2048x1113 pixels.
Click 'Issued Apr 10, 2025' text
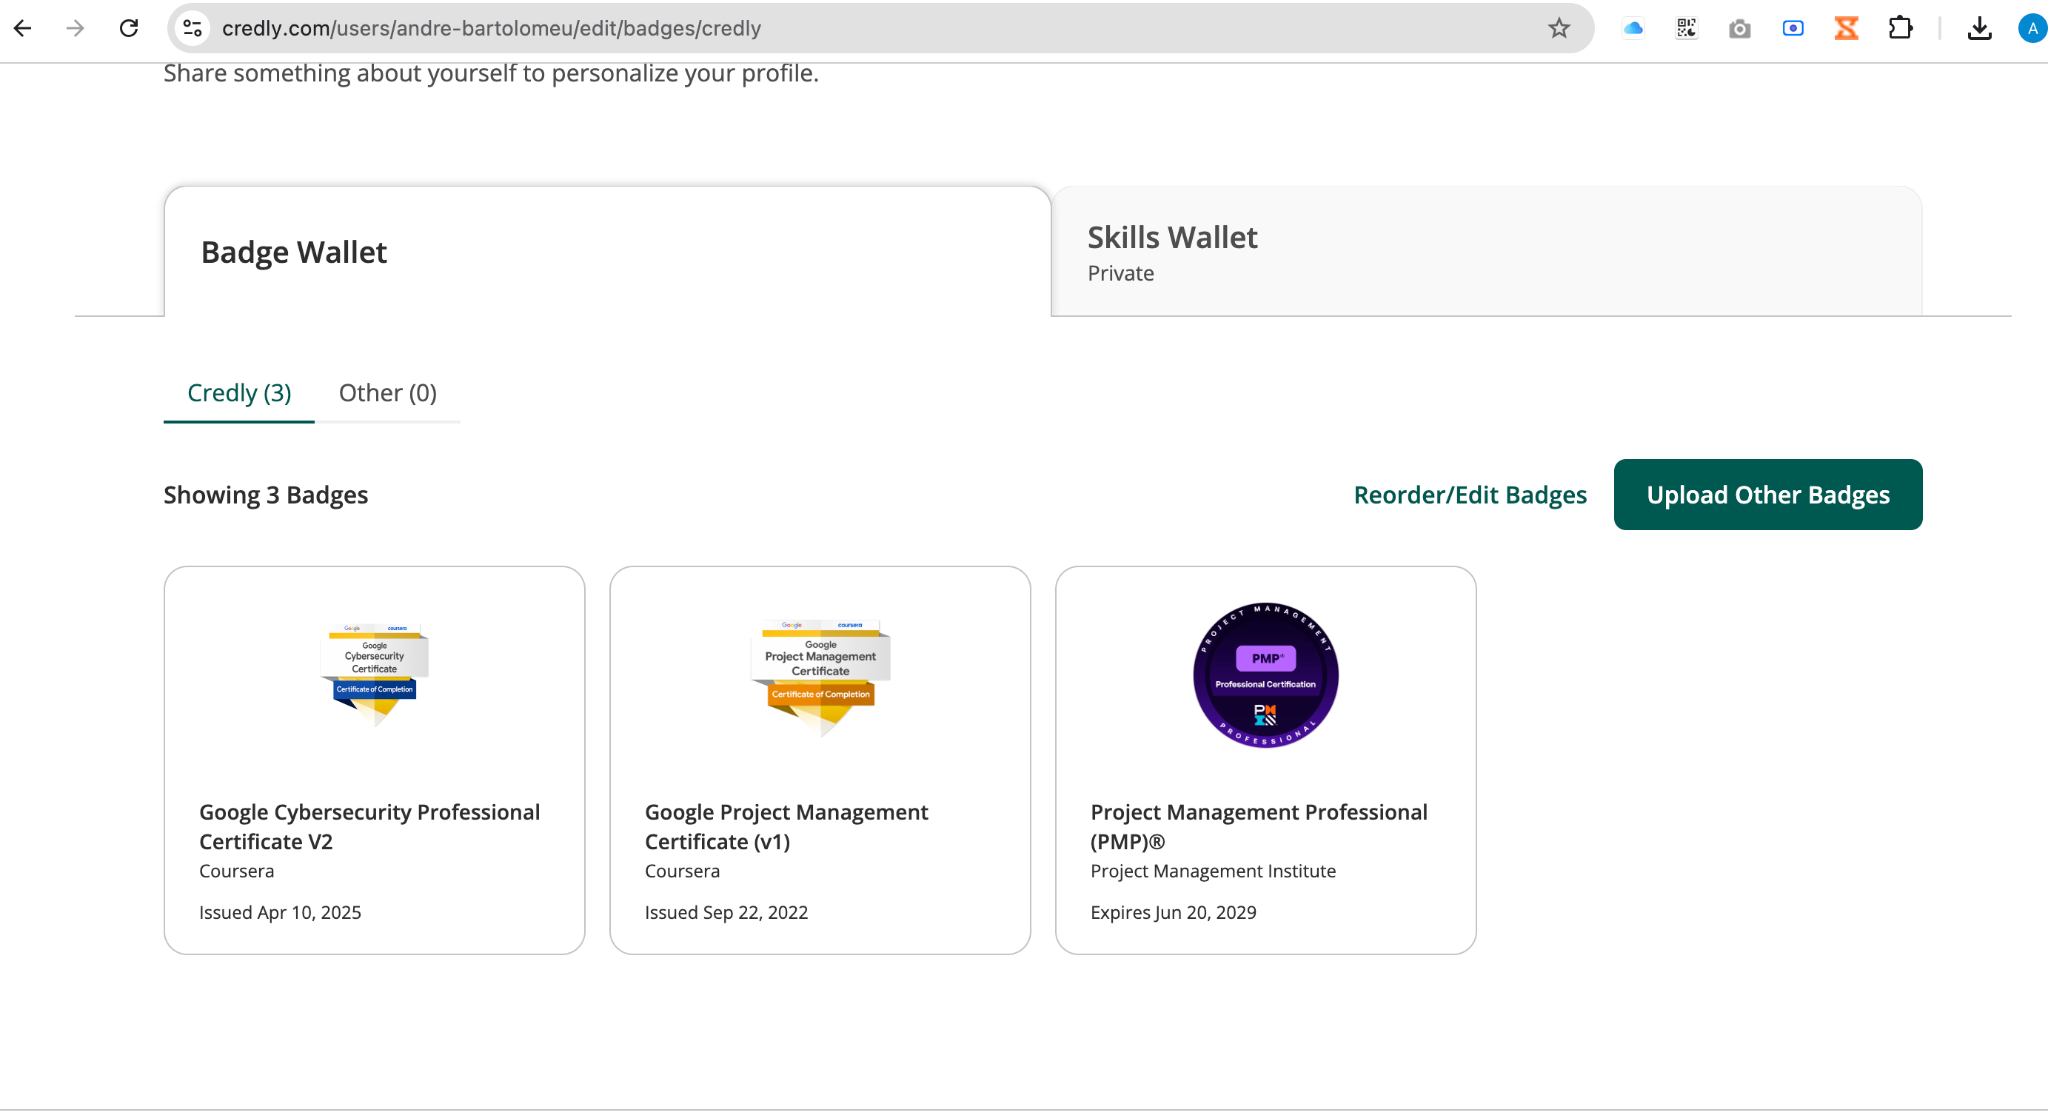pyautogui.click(x=280, y=912)
